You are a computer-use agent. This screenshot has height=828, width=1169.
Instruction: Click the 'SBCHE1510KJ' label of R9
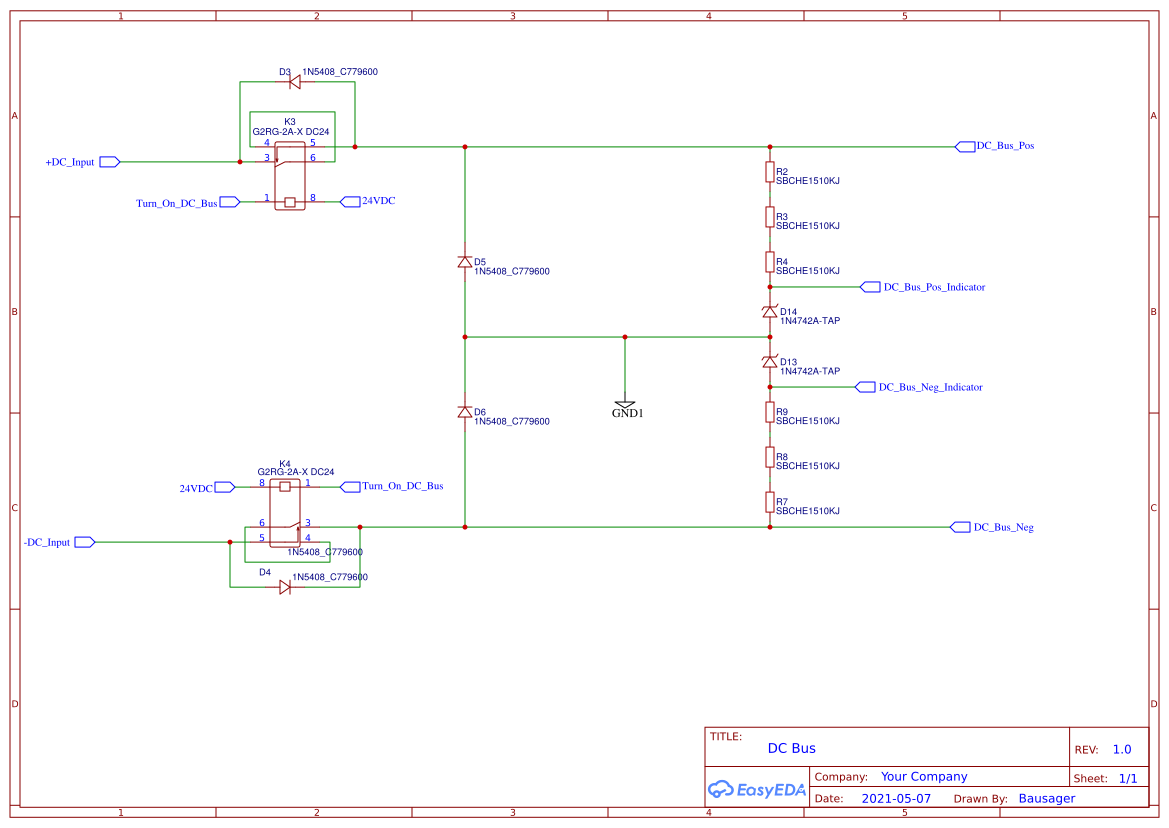click(808, 421)
